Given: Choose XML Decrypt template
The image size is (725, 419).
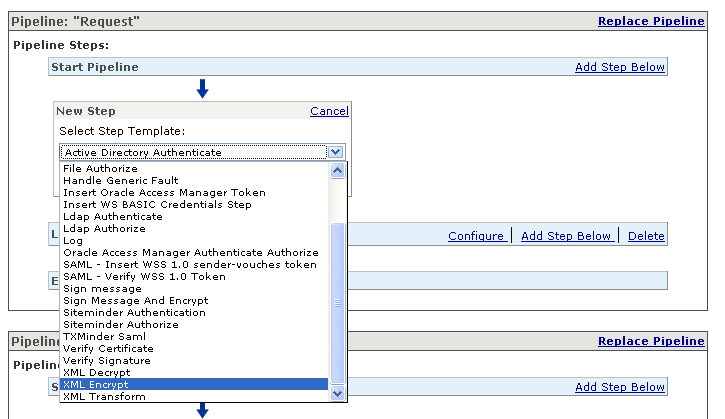Looking at the screenshot, I should coord(194,373).
